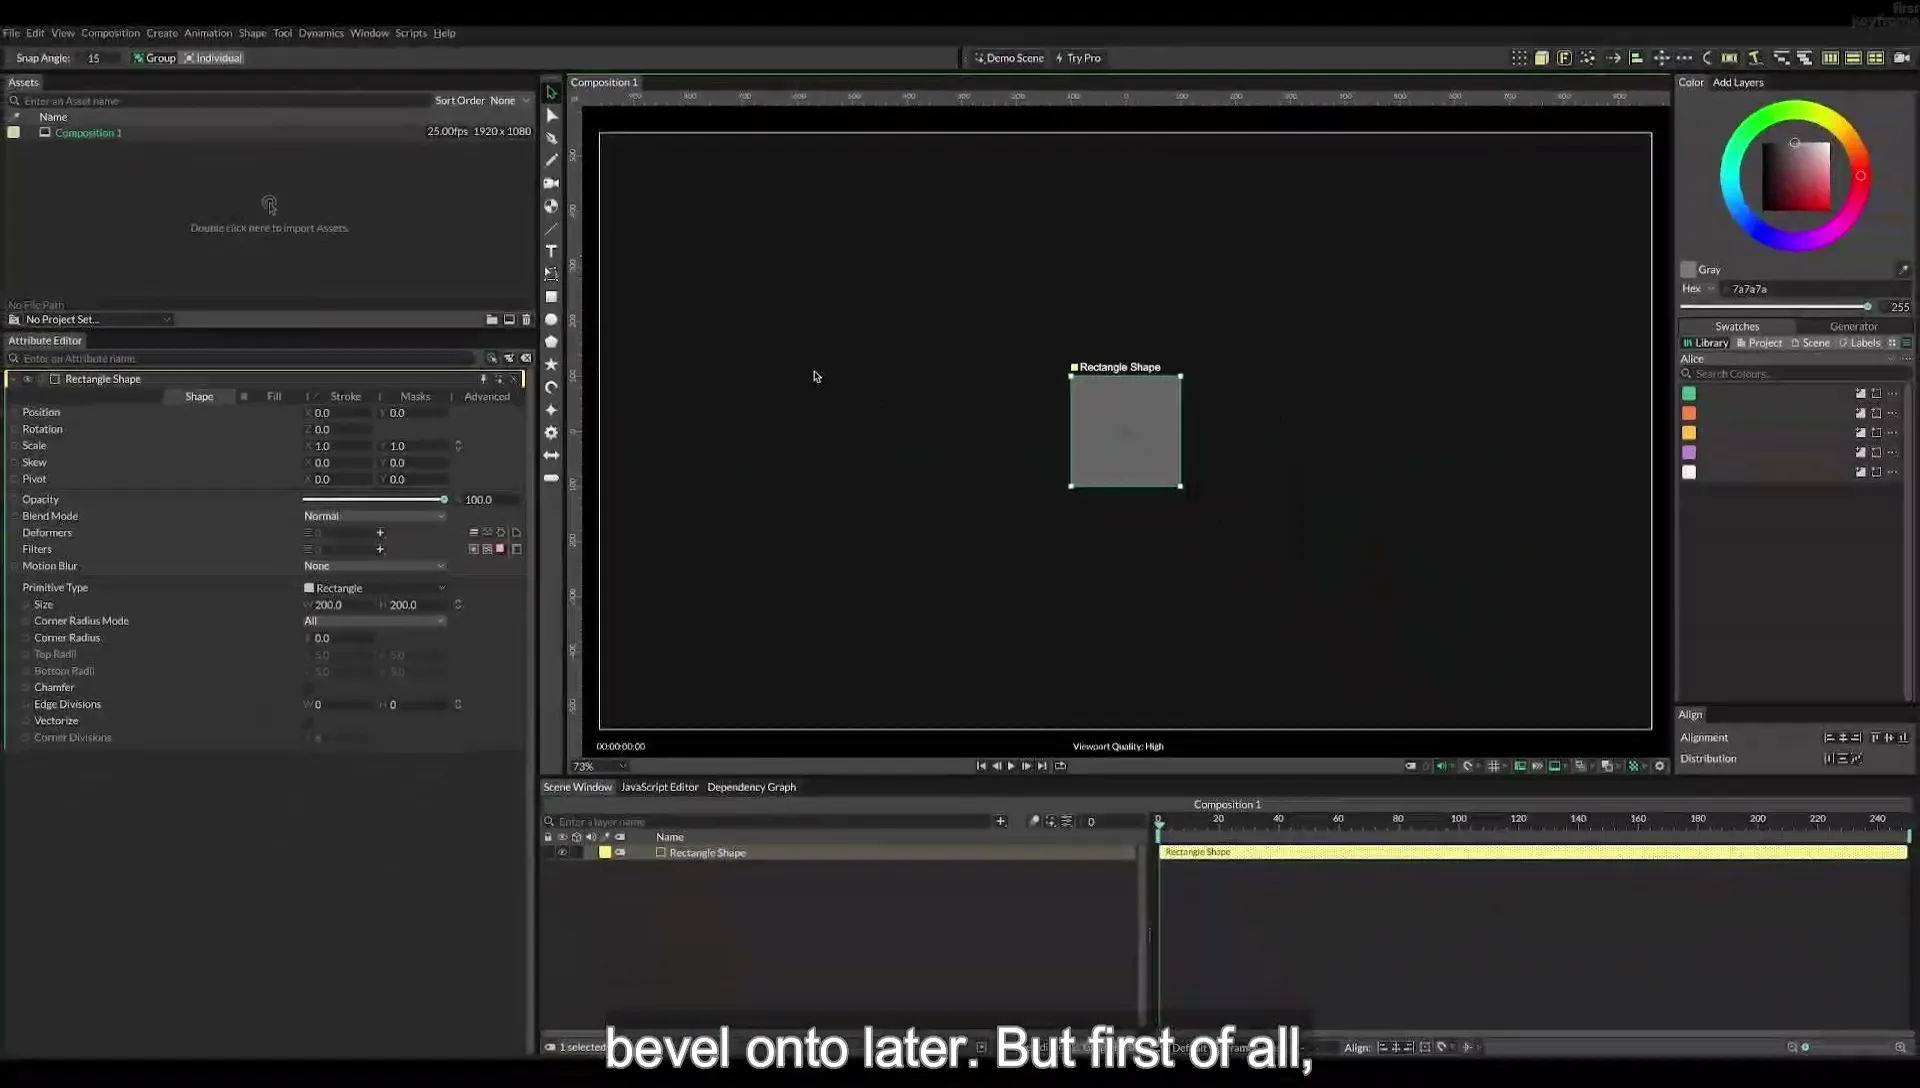Choose the Polygon shape tool
This screenshot has width=1920, height=1088.
(551, 342)
